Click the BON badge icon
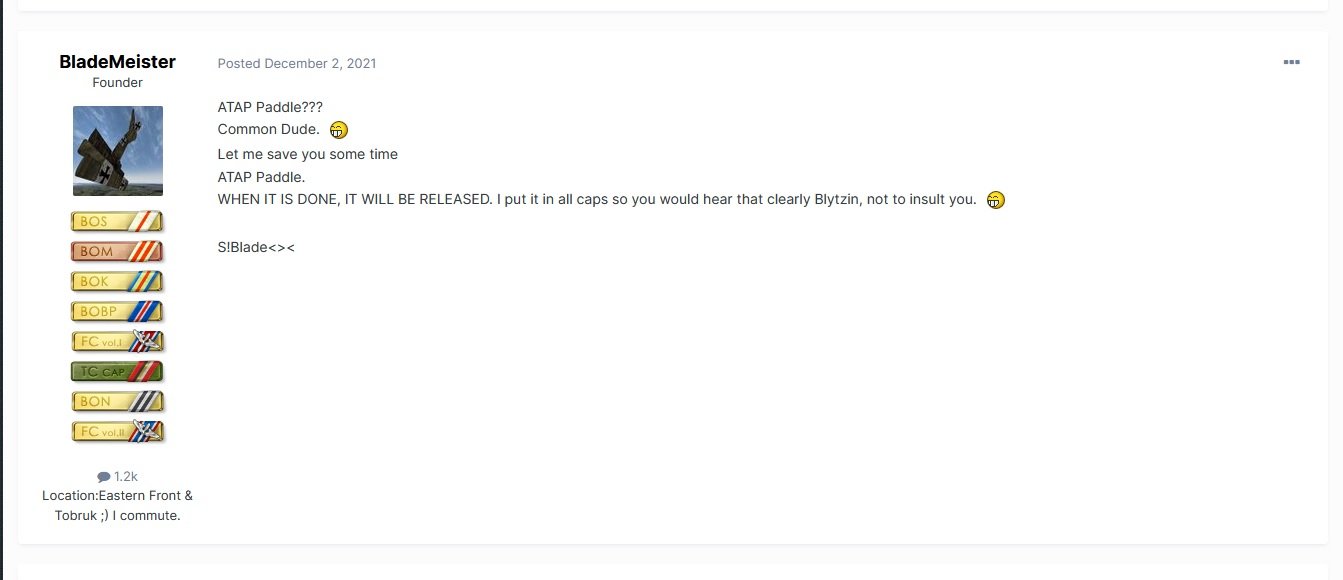This screenshot has width=1343, height=580. click(x=117, y=402)
